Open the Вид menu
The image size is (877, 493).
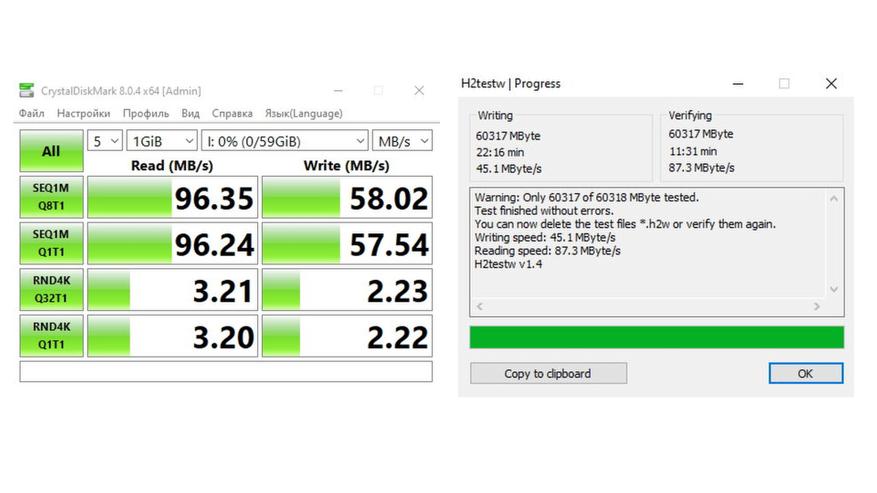tap(190, 113)
